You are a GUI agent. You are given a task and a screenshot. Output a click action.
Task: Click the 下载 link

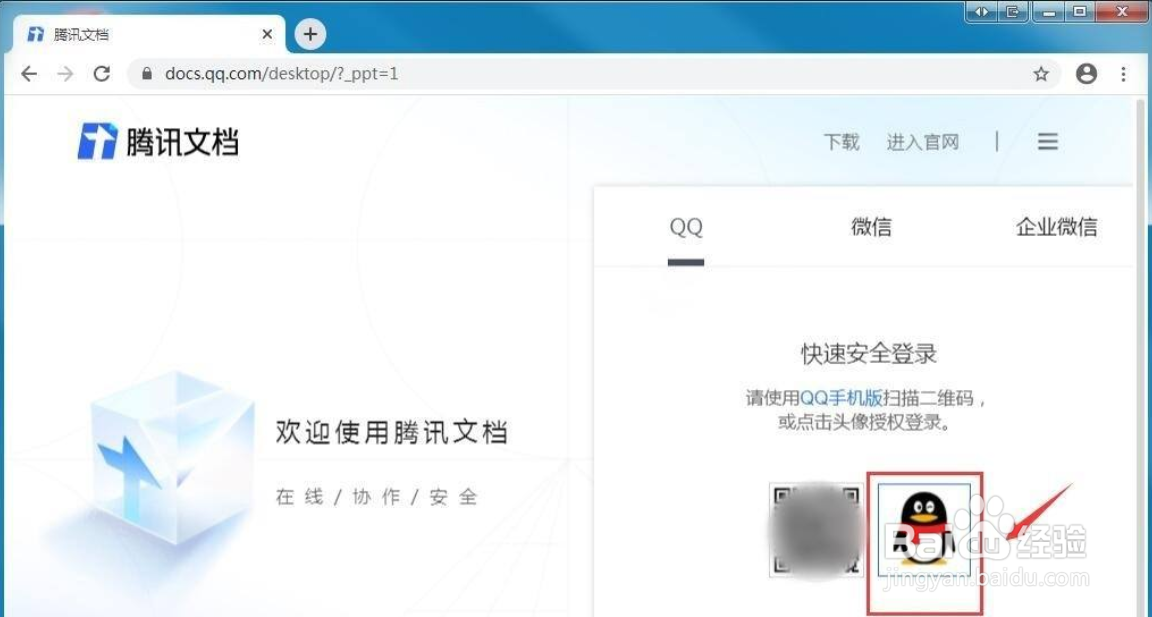click(841, 142)
